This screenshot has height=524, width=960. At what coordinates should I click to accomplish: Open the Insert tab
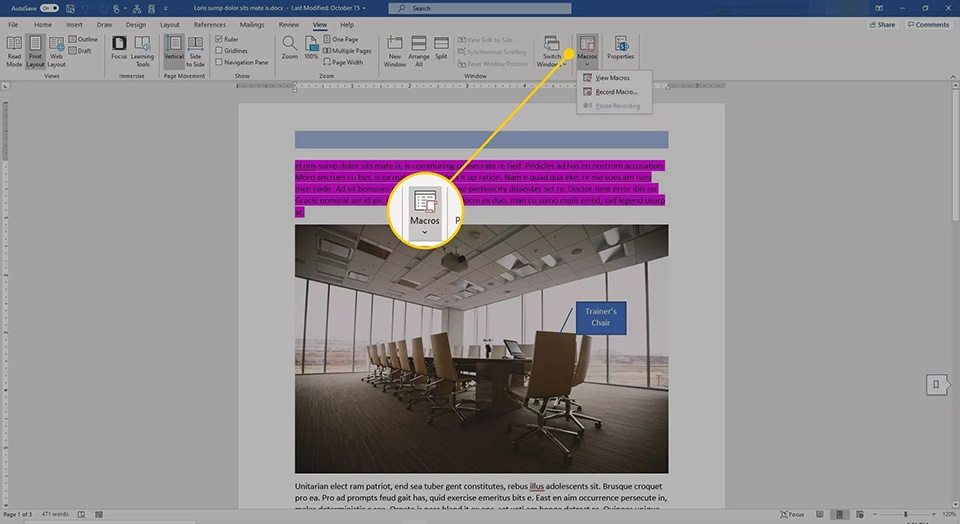(74, 25)
